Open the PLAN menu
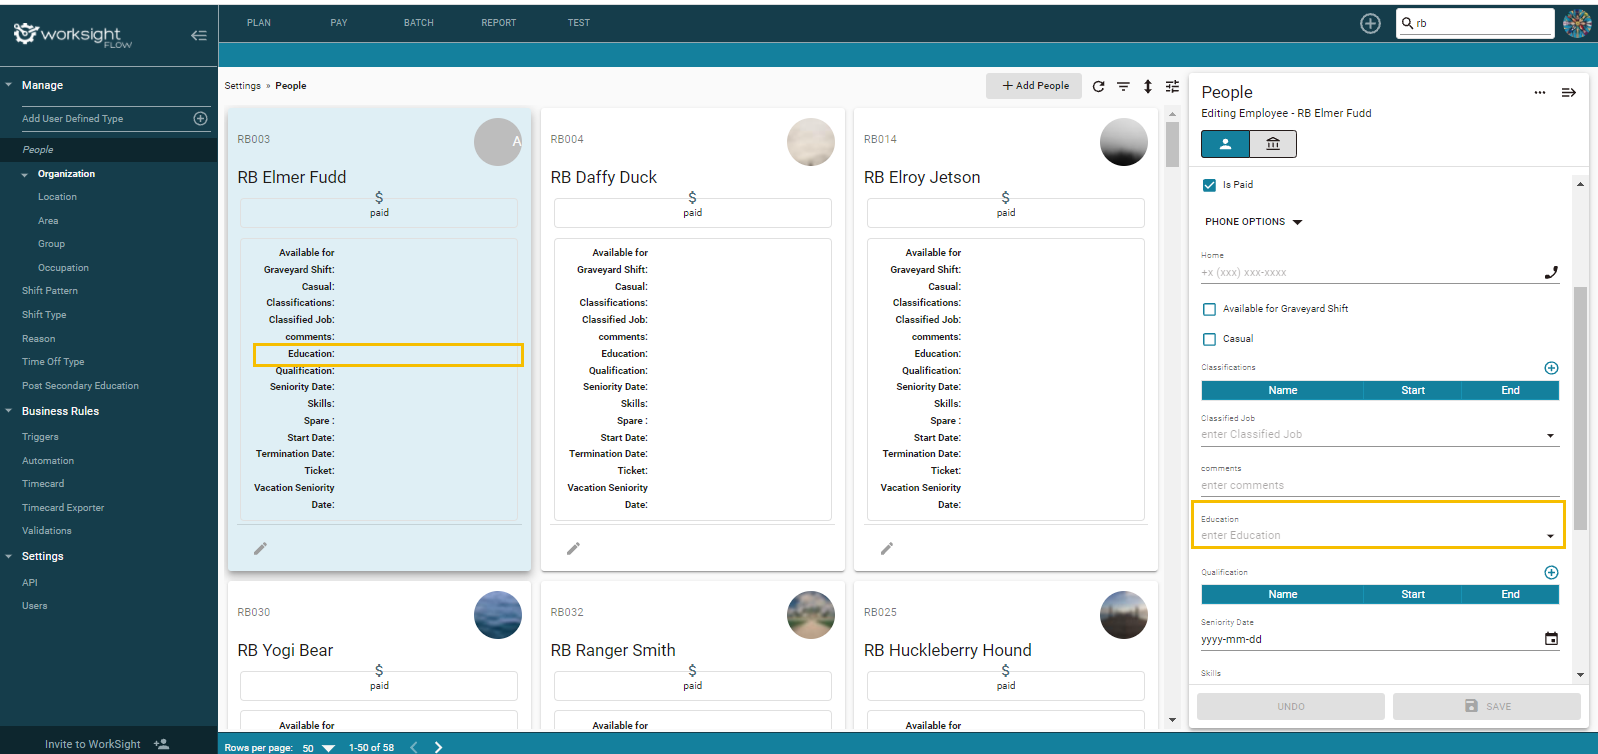This screenshot has height=754, width=1598. [259, 23]
